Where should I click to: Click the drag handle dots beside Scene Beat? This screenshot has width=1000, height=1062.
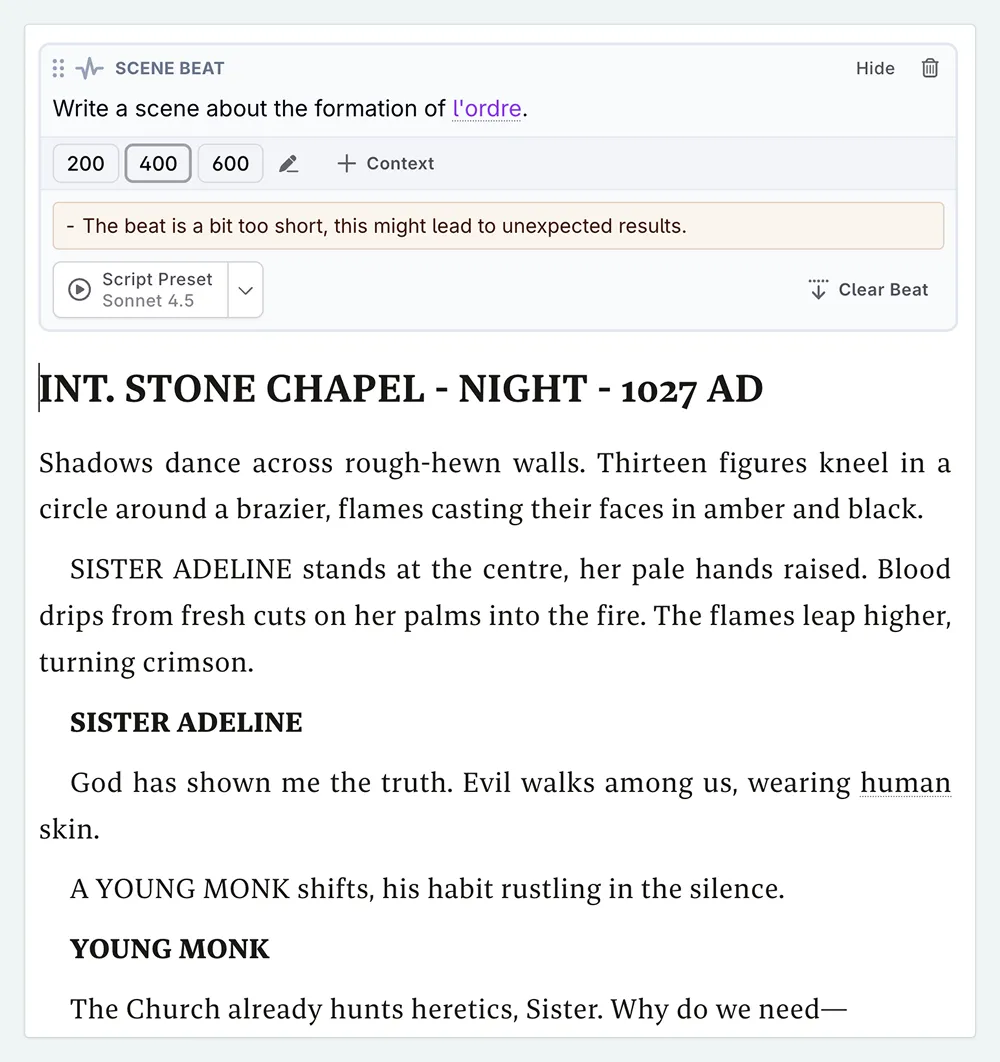coord(59,68)
